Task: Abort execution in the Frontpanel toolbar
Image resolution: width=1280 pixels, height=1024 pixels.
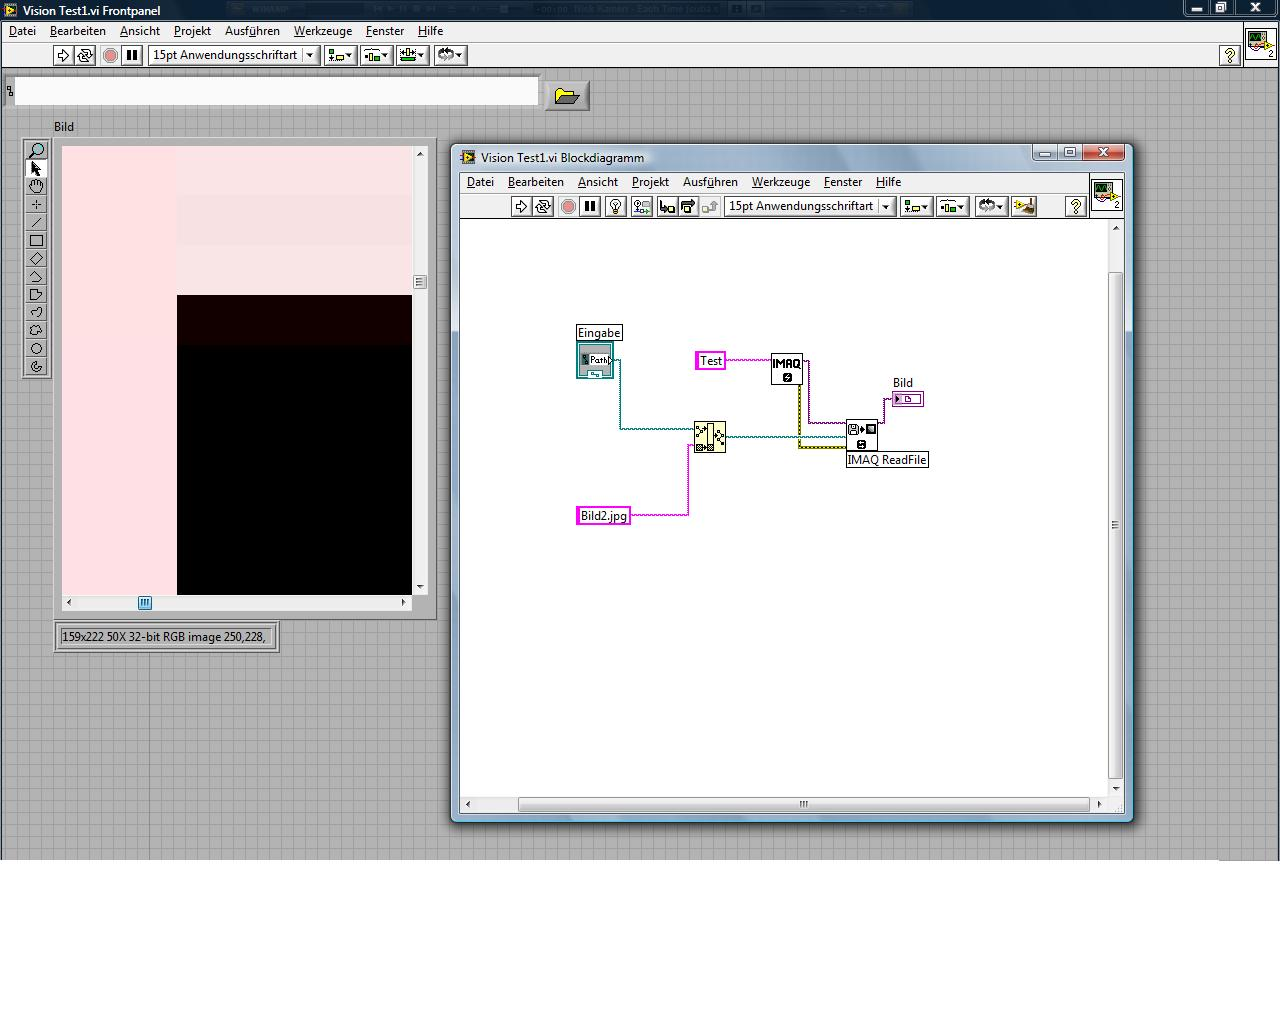Action: pos(110,55)
